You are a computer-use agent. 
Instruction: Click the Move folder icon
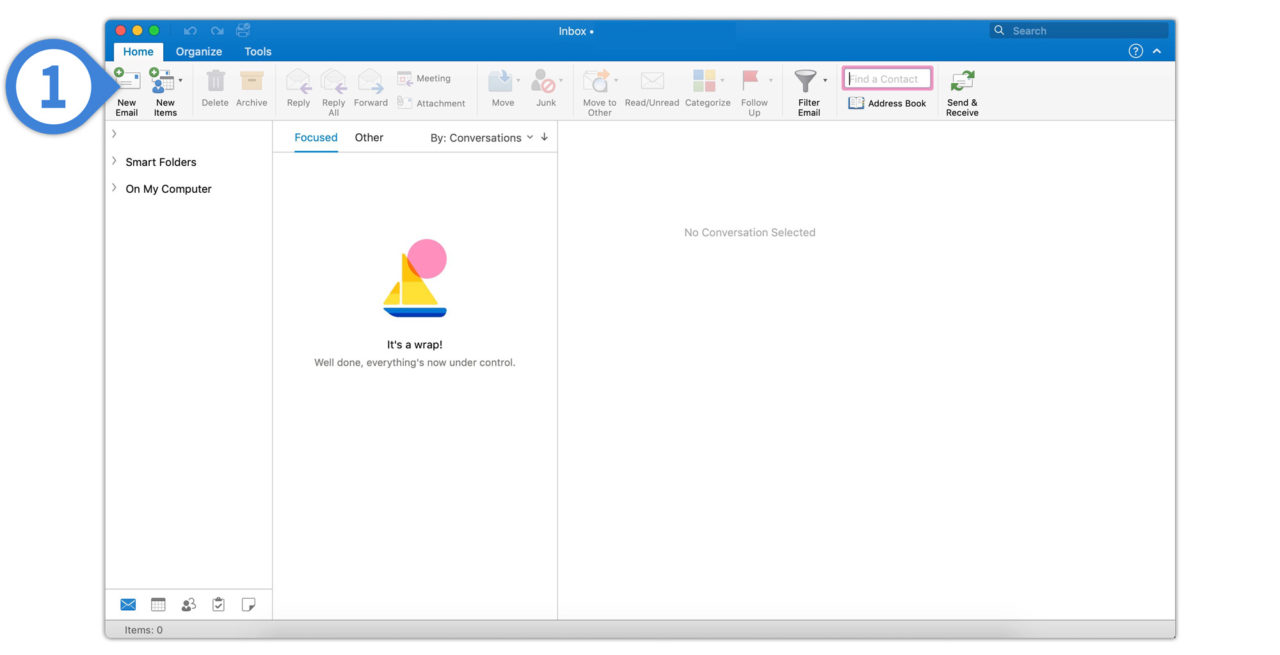pos(500,81)
